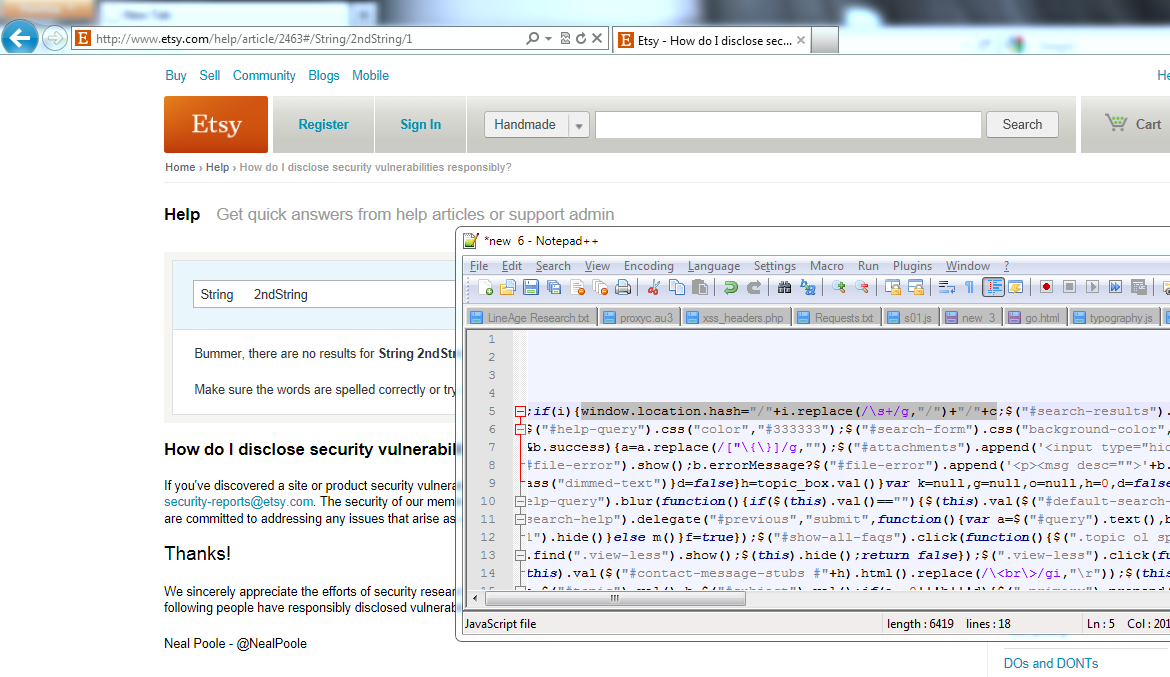Click the DOs and DONTs link
The height and width of the screenshot is (677, 1170).
(1051, 663)
